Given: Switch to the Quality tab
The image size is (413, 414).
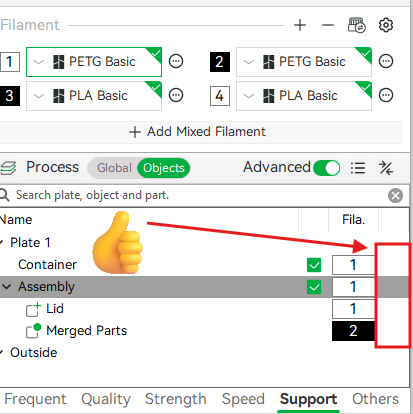Looking at the screenshot, I should pyautogui.click(x=106, y=399).
